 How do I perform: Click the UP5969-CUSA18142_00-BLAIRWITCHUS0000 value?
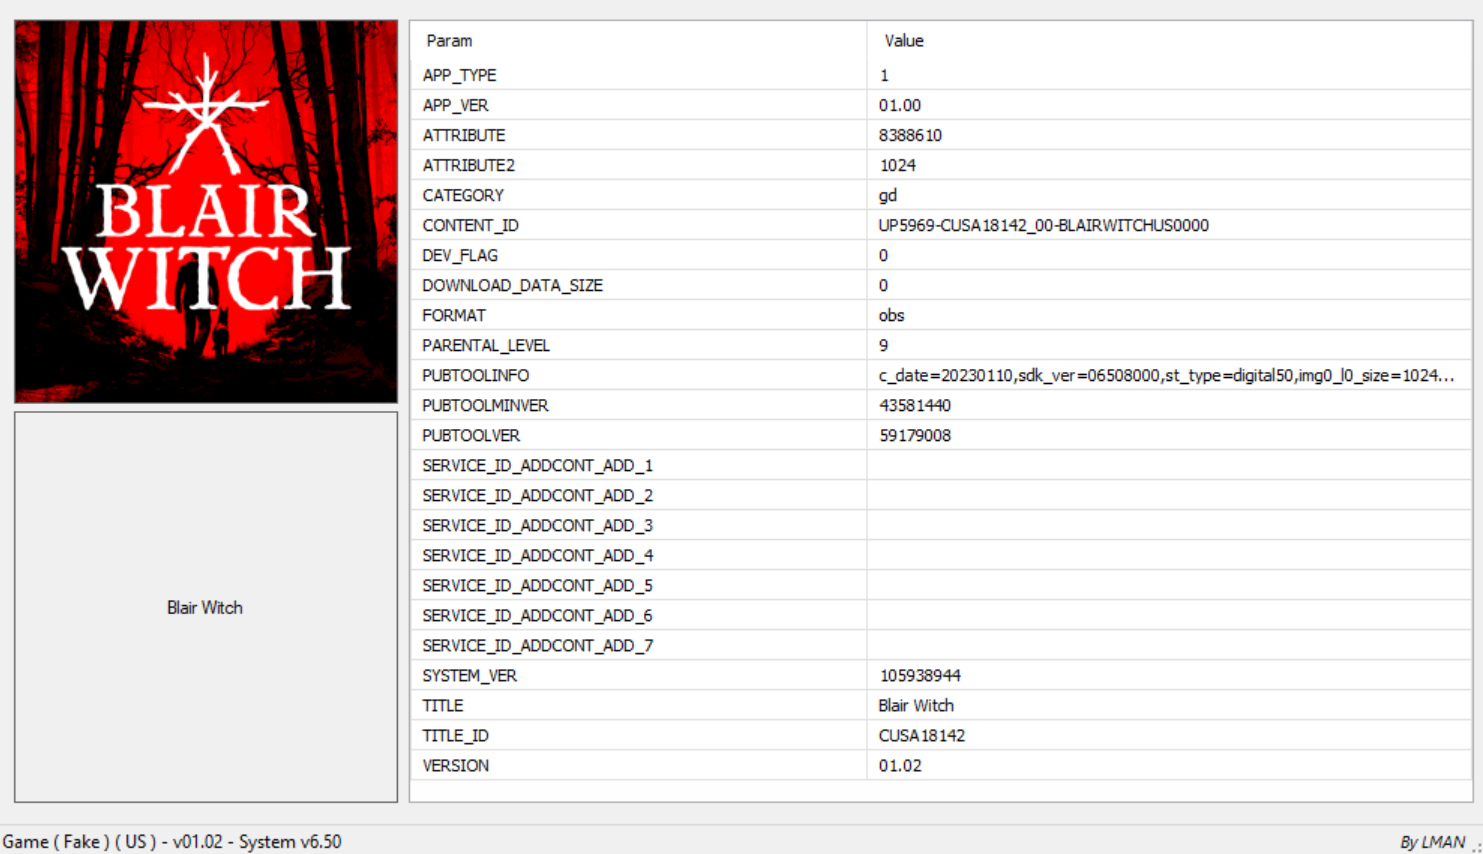pyautogui.click(x=1044, y=225)
